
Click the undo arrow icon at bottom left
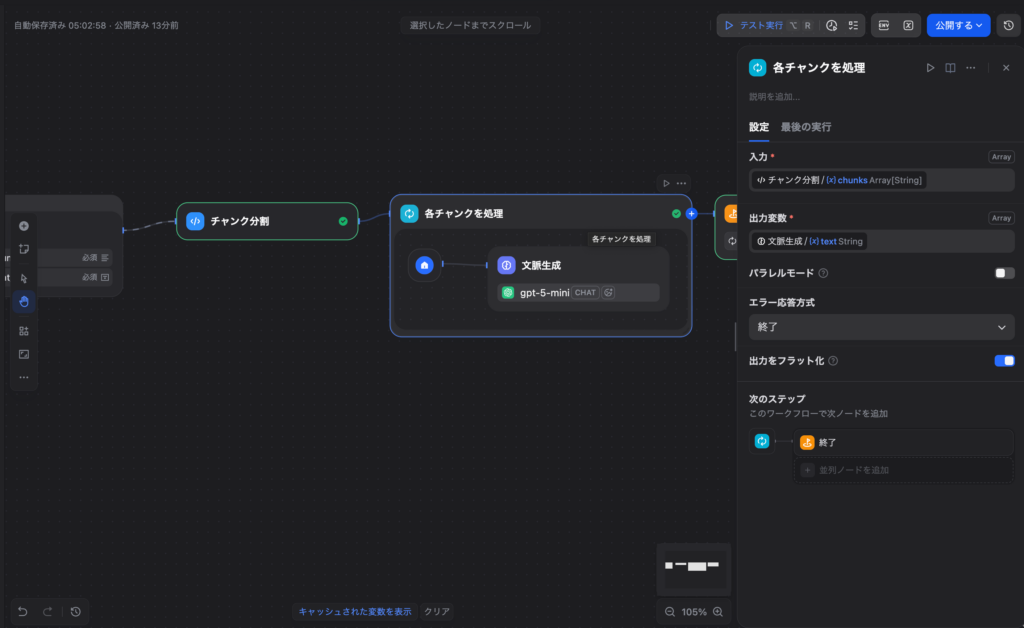click(24, 610)
